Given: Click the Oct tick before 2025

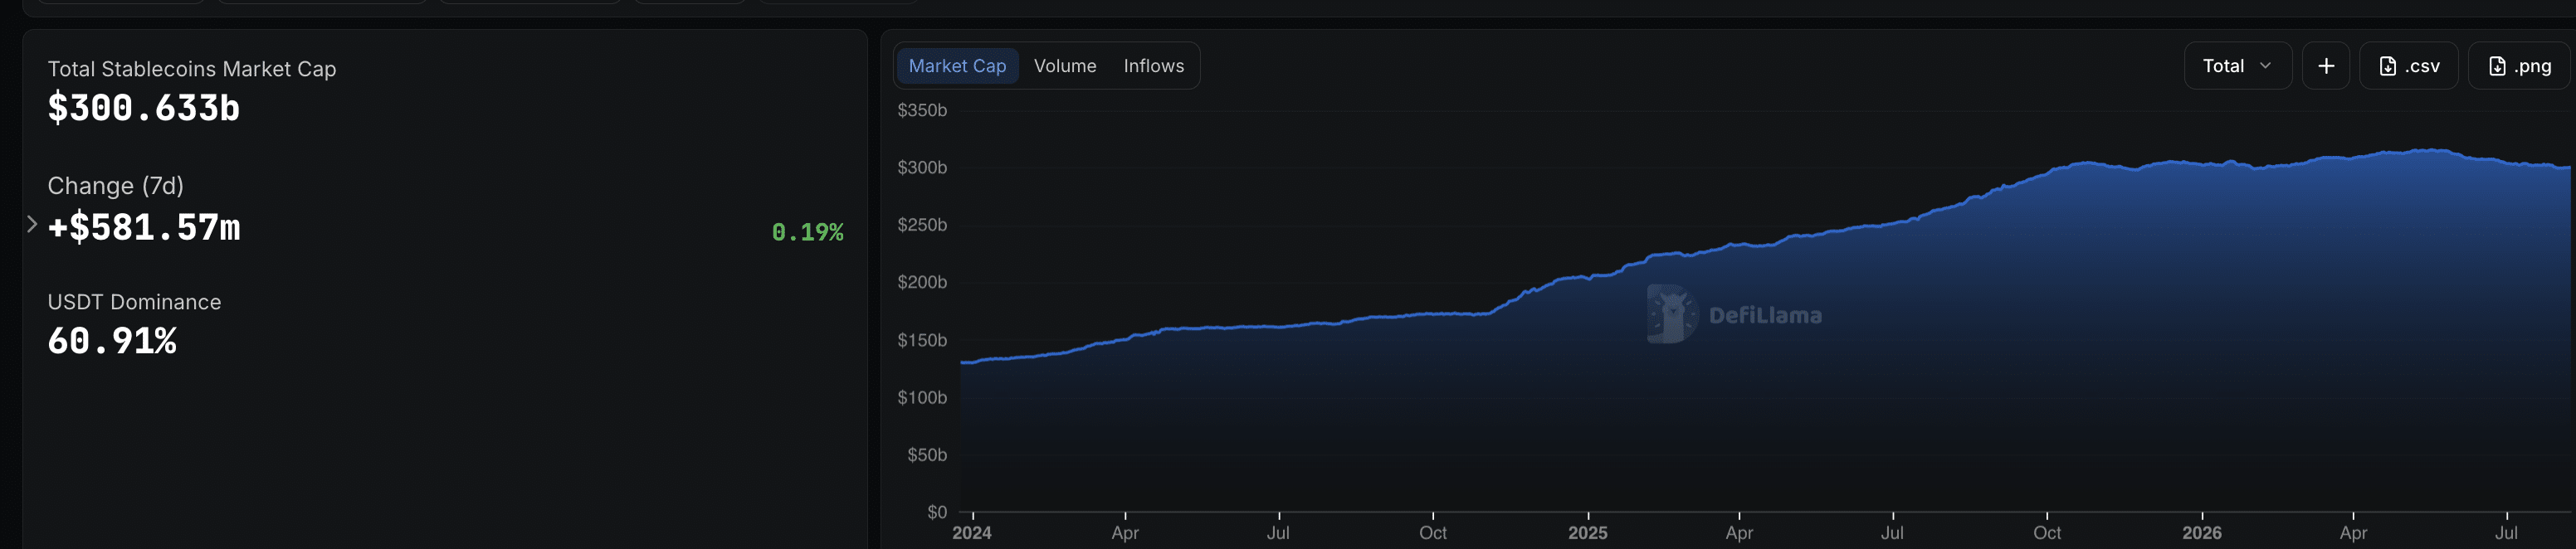Looking at the screenshot, I should [1432, 533].
